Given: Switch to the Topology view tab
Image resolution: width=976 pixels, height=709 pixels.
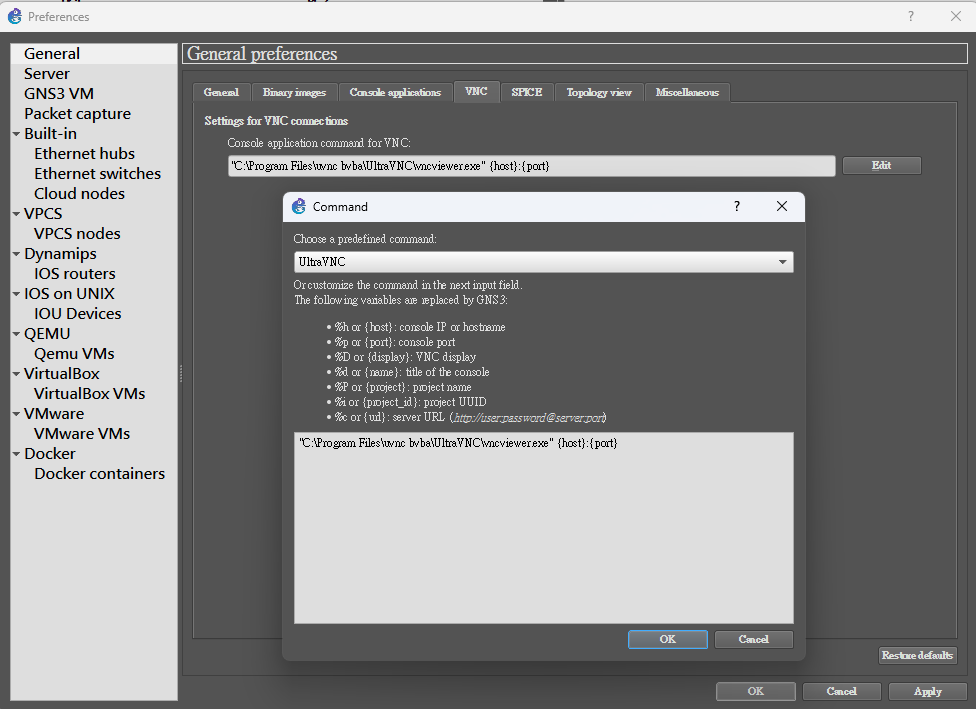Looking at the screenshot, I should (599, 92).
